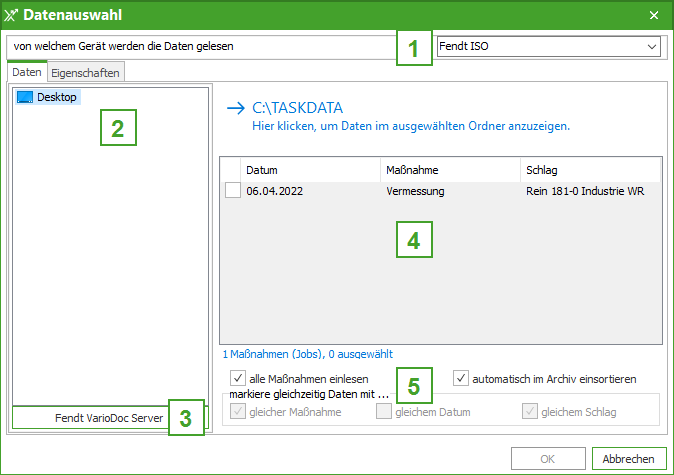This screenshot has height=475, width=674.
Task: Click the app icon in title bar
Action: (x=13, y=14)
